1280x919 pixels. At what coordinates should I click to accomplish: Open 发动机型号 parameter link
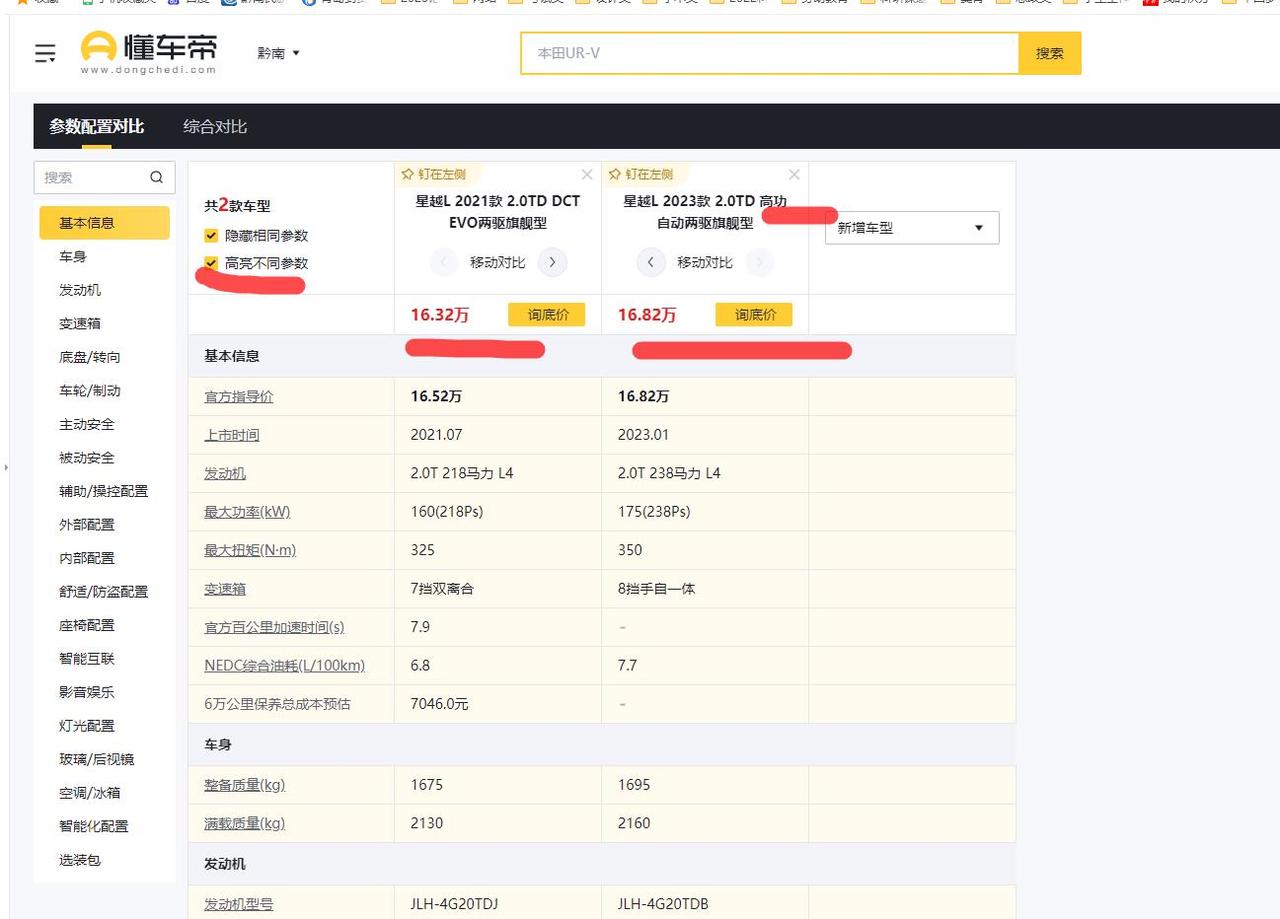tap(239, 904)
